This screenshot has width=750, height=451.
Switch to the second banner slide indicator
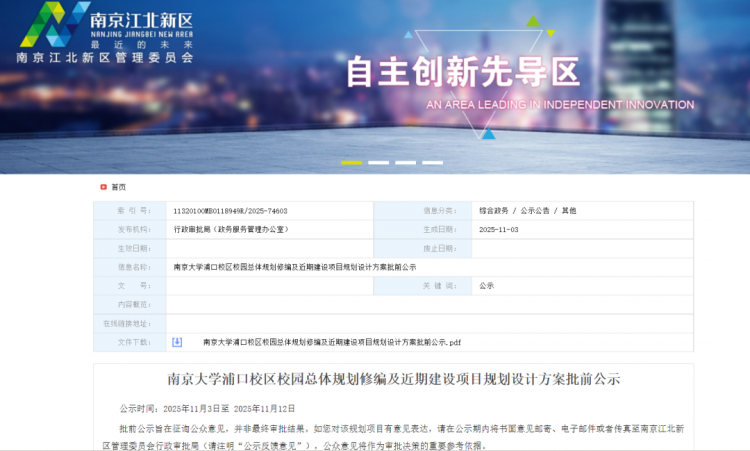tap(379, 162)
